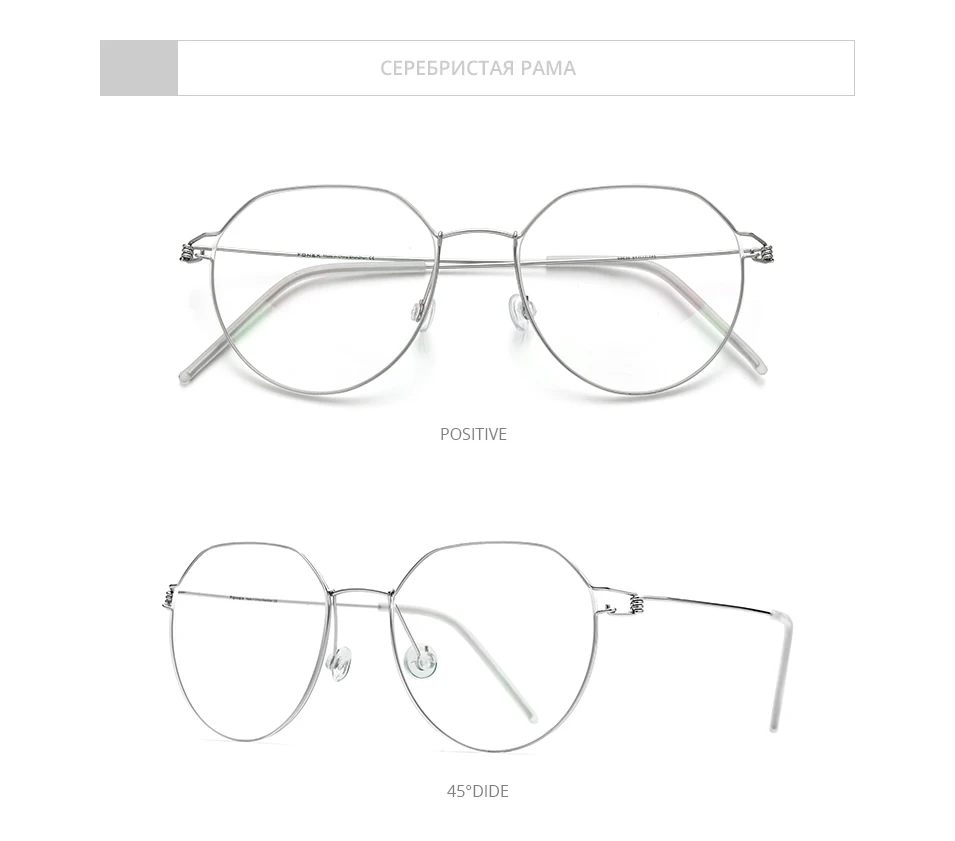Click left nose pad in front view
955x841 pixels.
click(x=426, y=312)
